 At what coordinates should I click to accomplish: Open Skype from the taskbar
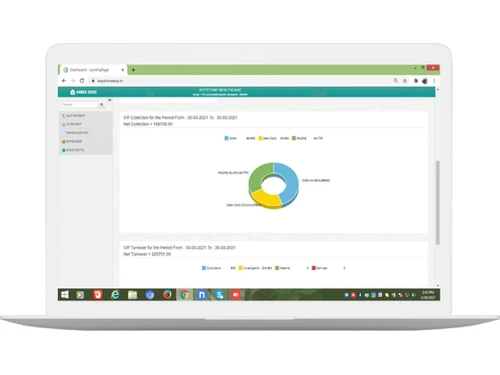pyautogui.click(x=219, y=295)
